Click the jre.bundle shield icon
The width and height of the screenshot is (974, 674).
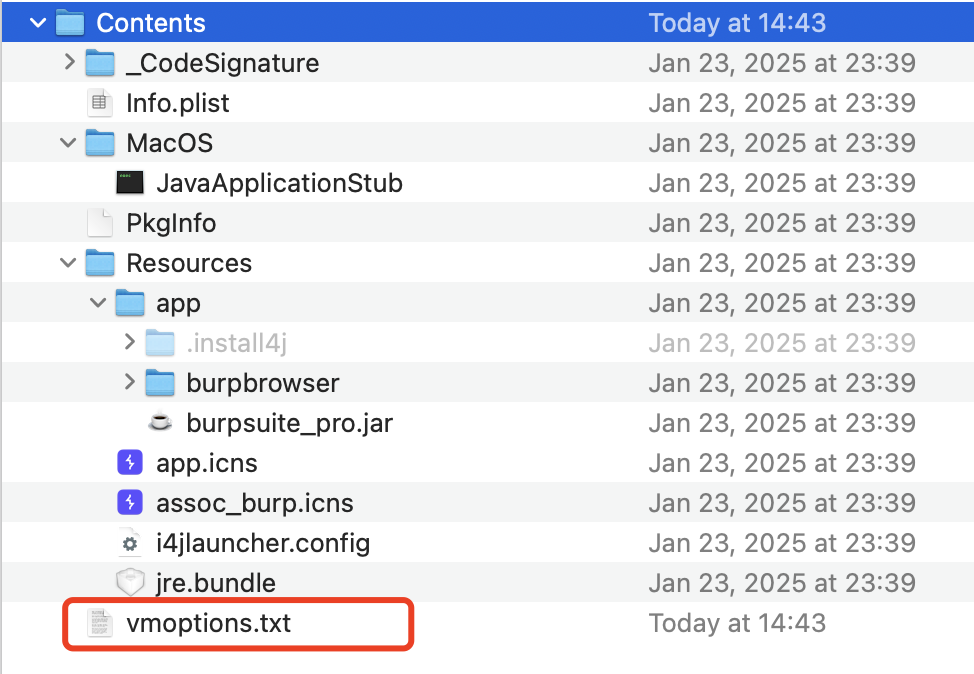coord(130,583)
